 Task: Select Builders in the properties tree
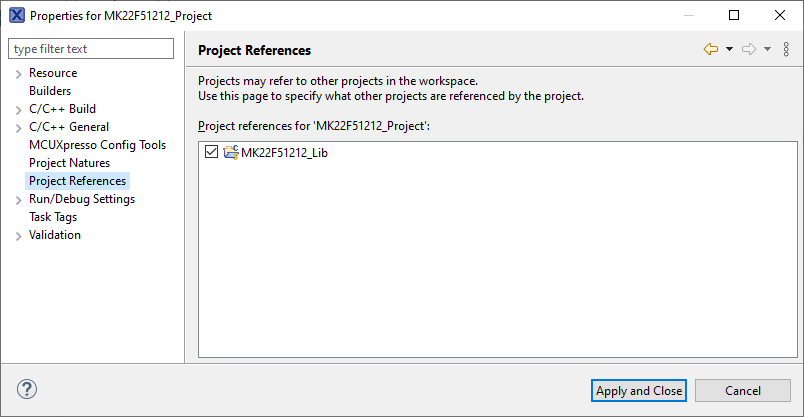[x=50, y=91]
